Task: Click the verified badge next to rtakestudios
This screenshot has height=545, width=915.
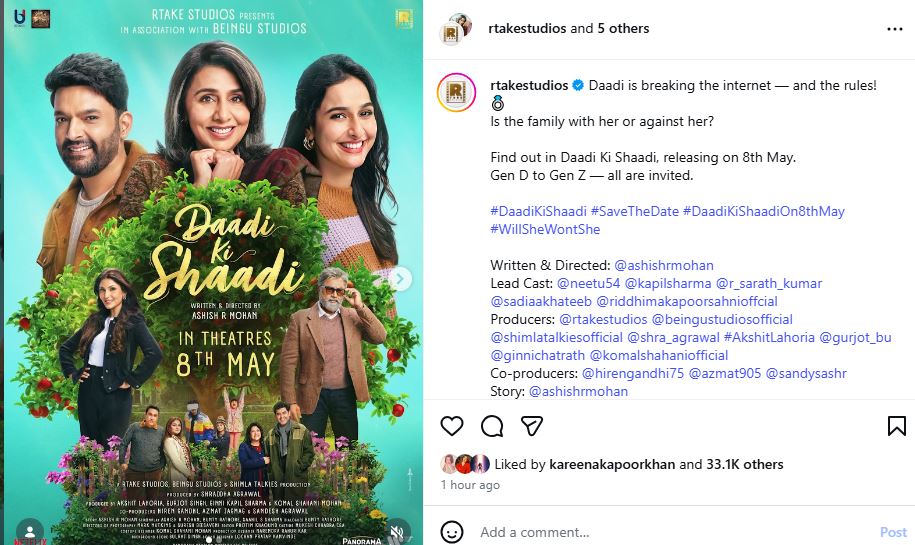Action: 578,86
